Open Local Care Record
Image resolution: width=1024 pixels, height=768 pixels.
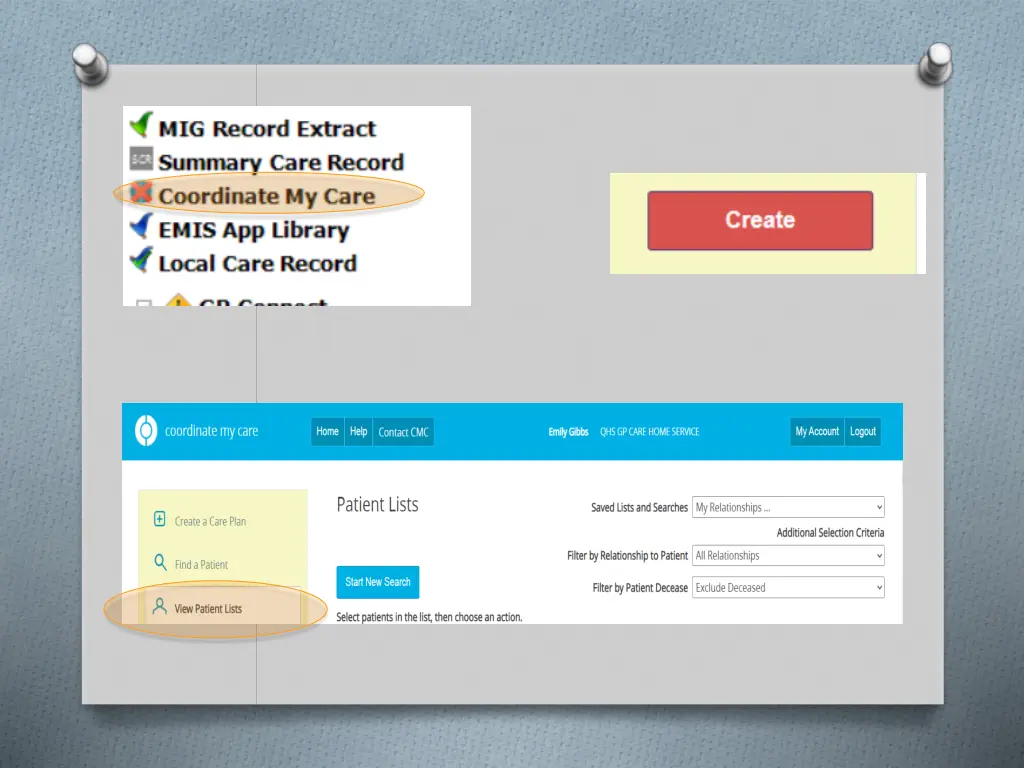pos(258,264)
